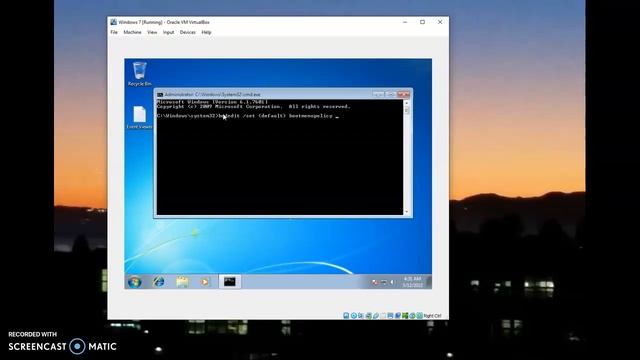
Task: Close the Administrator cmd.exe window
Action: [403, 94]
